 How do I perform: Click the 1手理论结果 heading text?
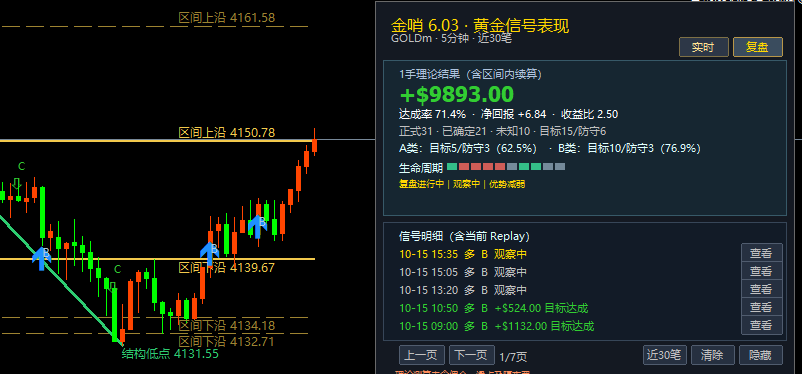pyautogui.click(x=470, y=74)
